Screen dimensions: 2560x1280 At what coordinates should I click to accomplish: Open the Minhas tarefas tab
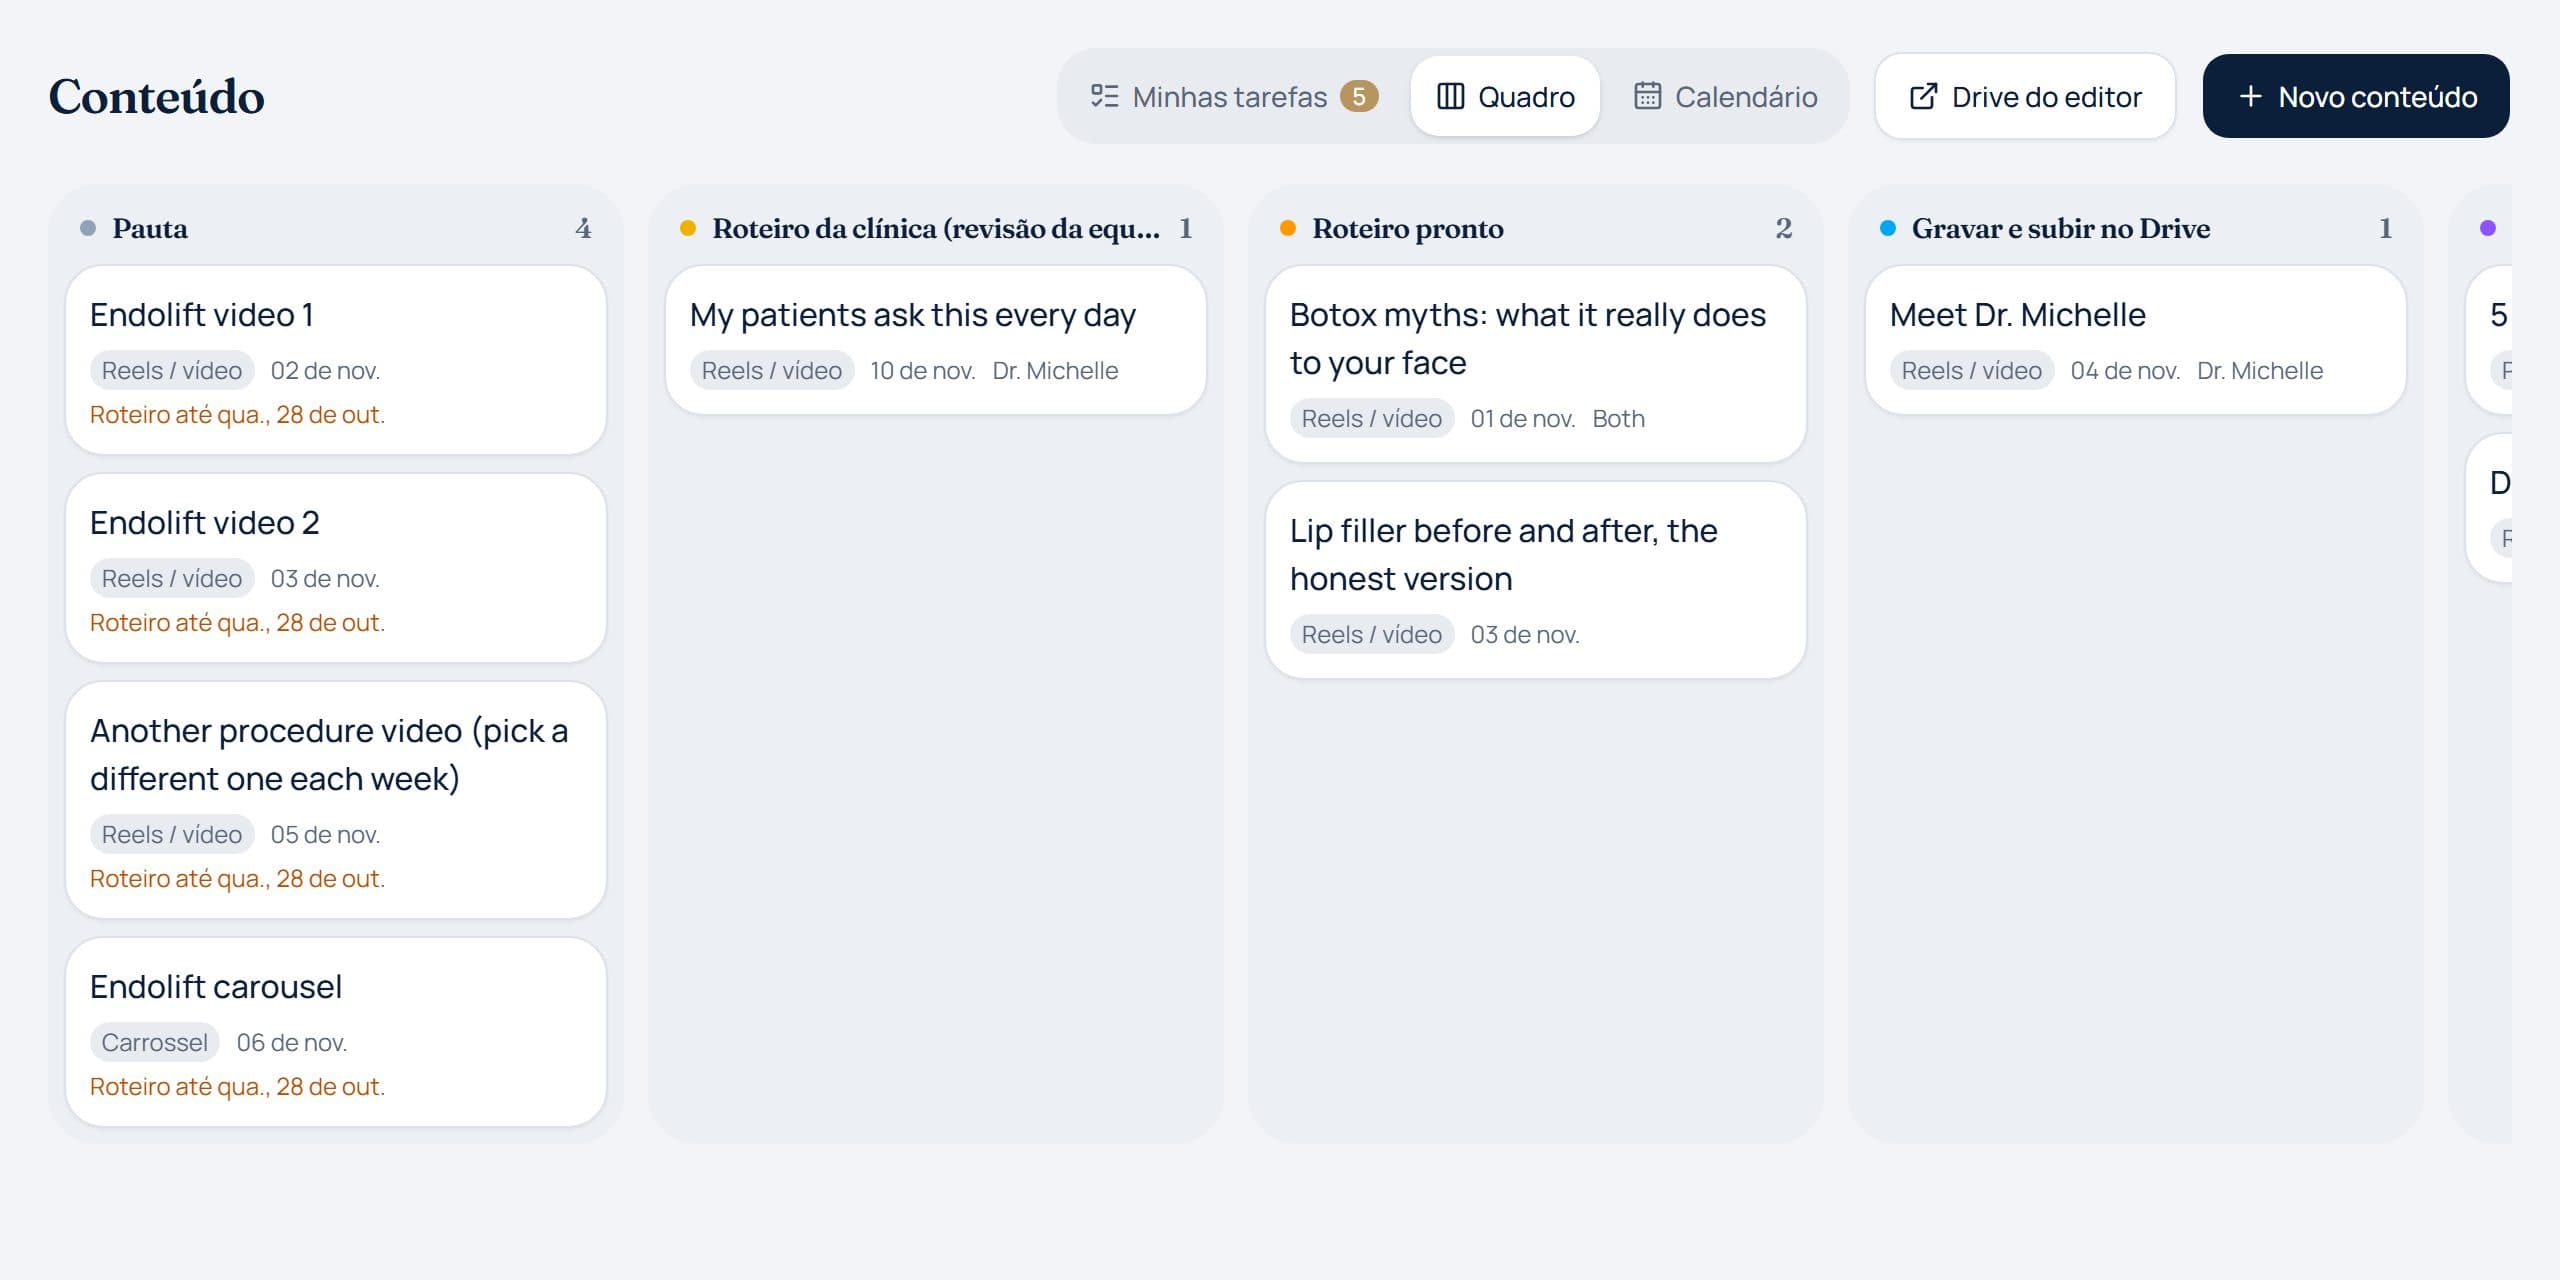click(1234, 96)
